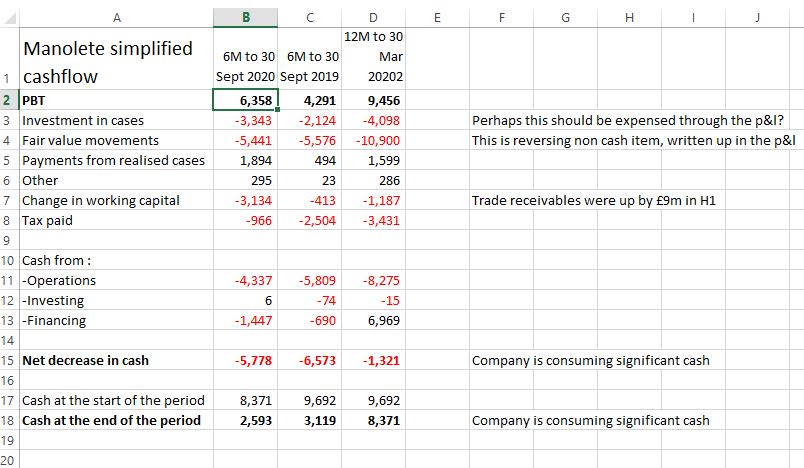This screenshot has height=468, width=804.
Task: Click the Net decrease in cash label
Action: point(85,360)
